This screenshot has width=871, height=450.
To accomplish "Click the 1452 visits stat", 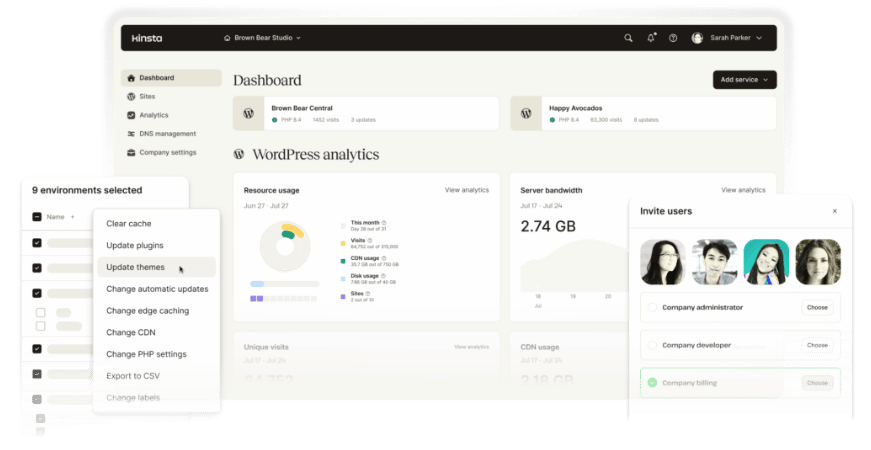I will pos(326,120).
